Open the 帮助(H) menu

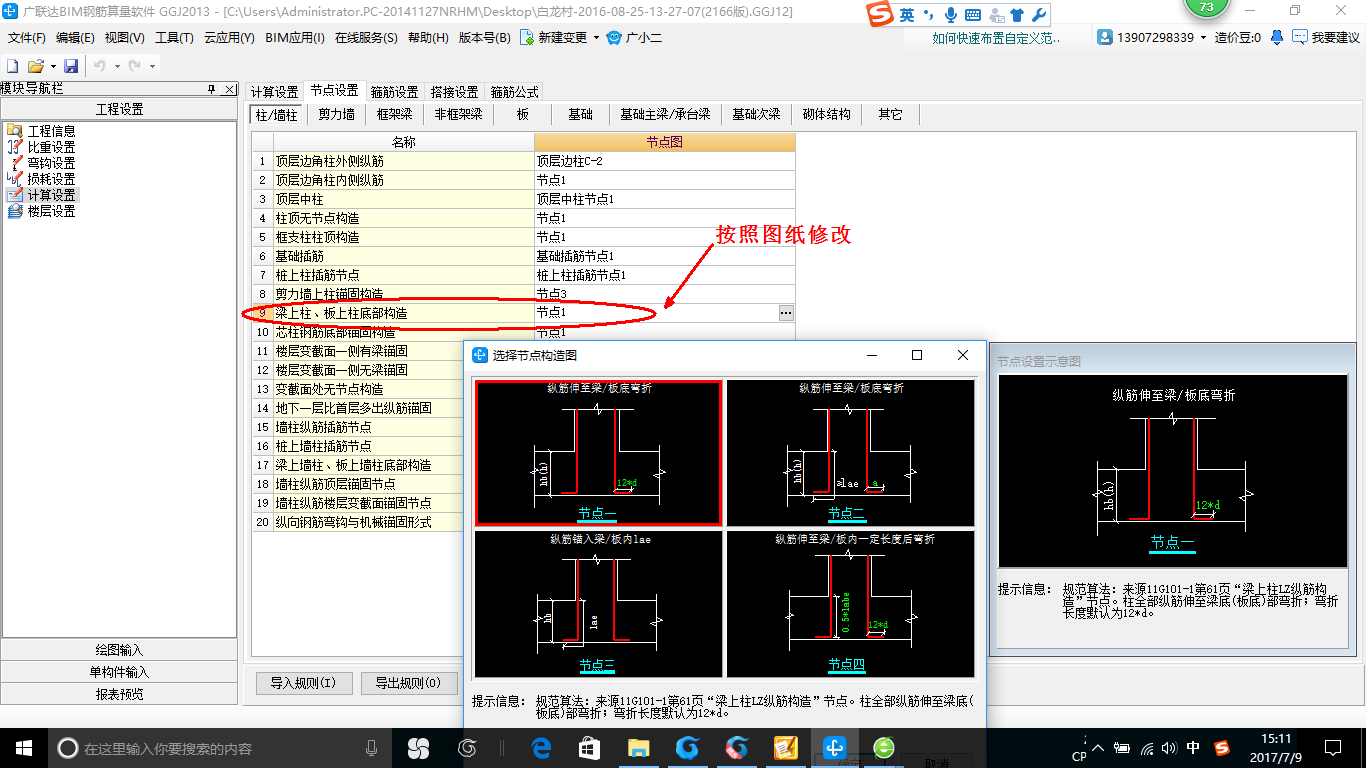point(428,38)
